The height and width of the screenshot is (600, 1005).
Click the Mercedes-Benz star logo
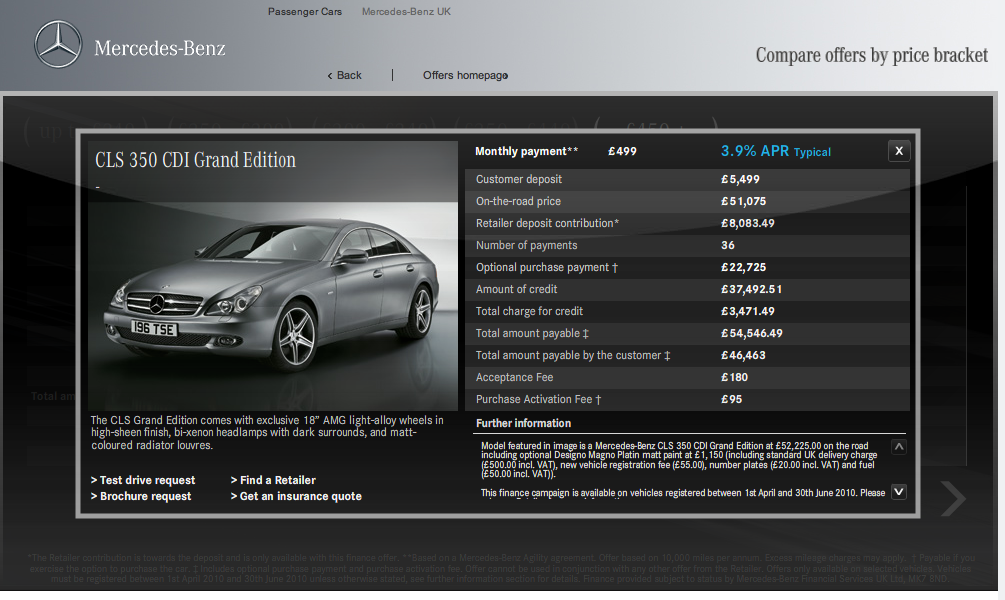point(58,44)
